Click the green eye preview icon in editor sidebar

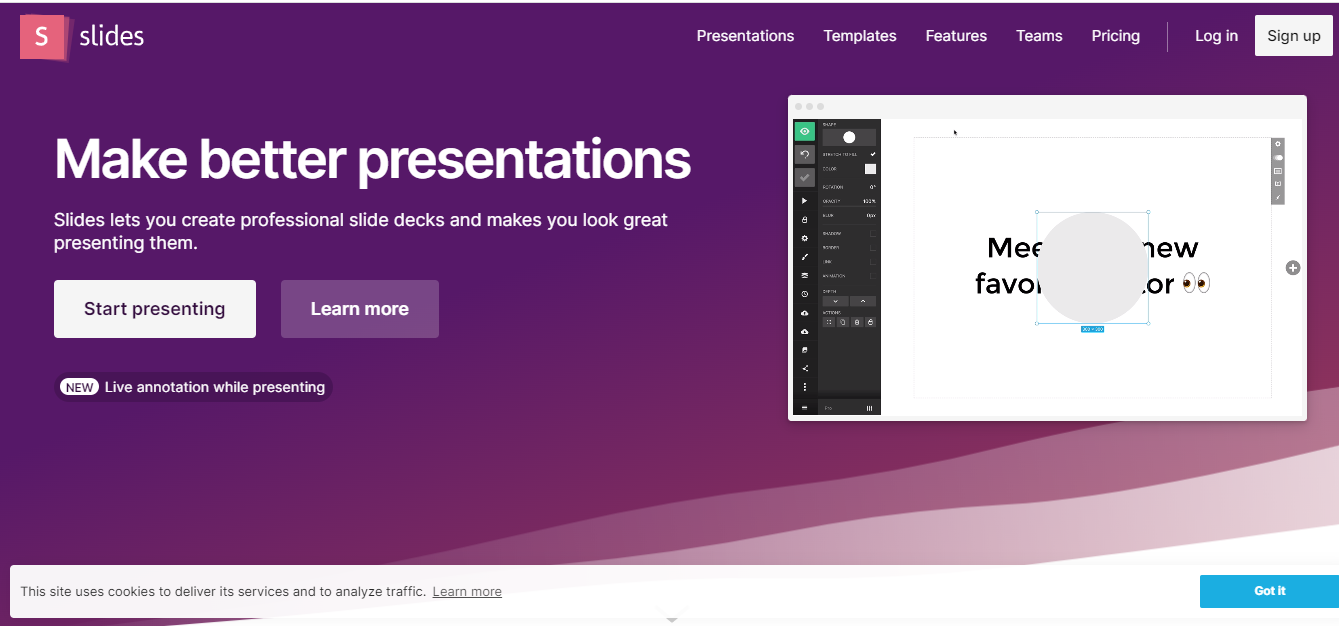[805, 131]
